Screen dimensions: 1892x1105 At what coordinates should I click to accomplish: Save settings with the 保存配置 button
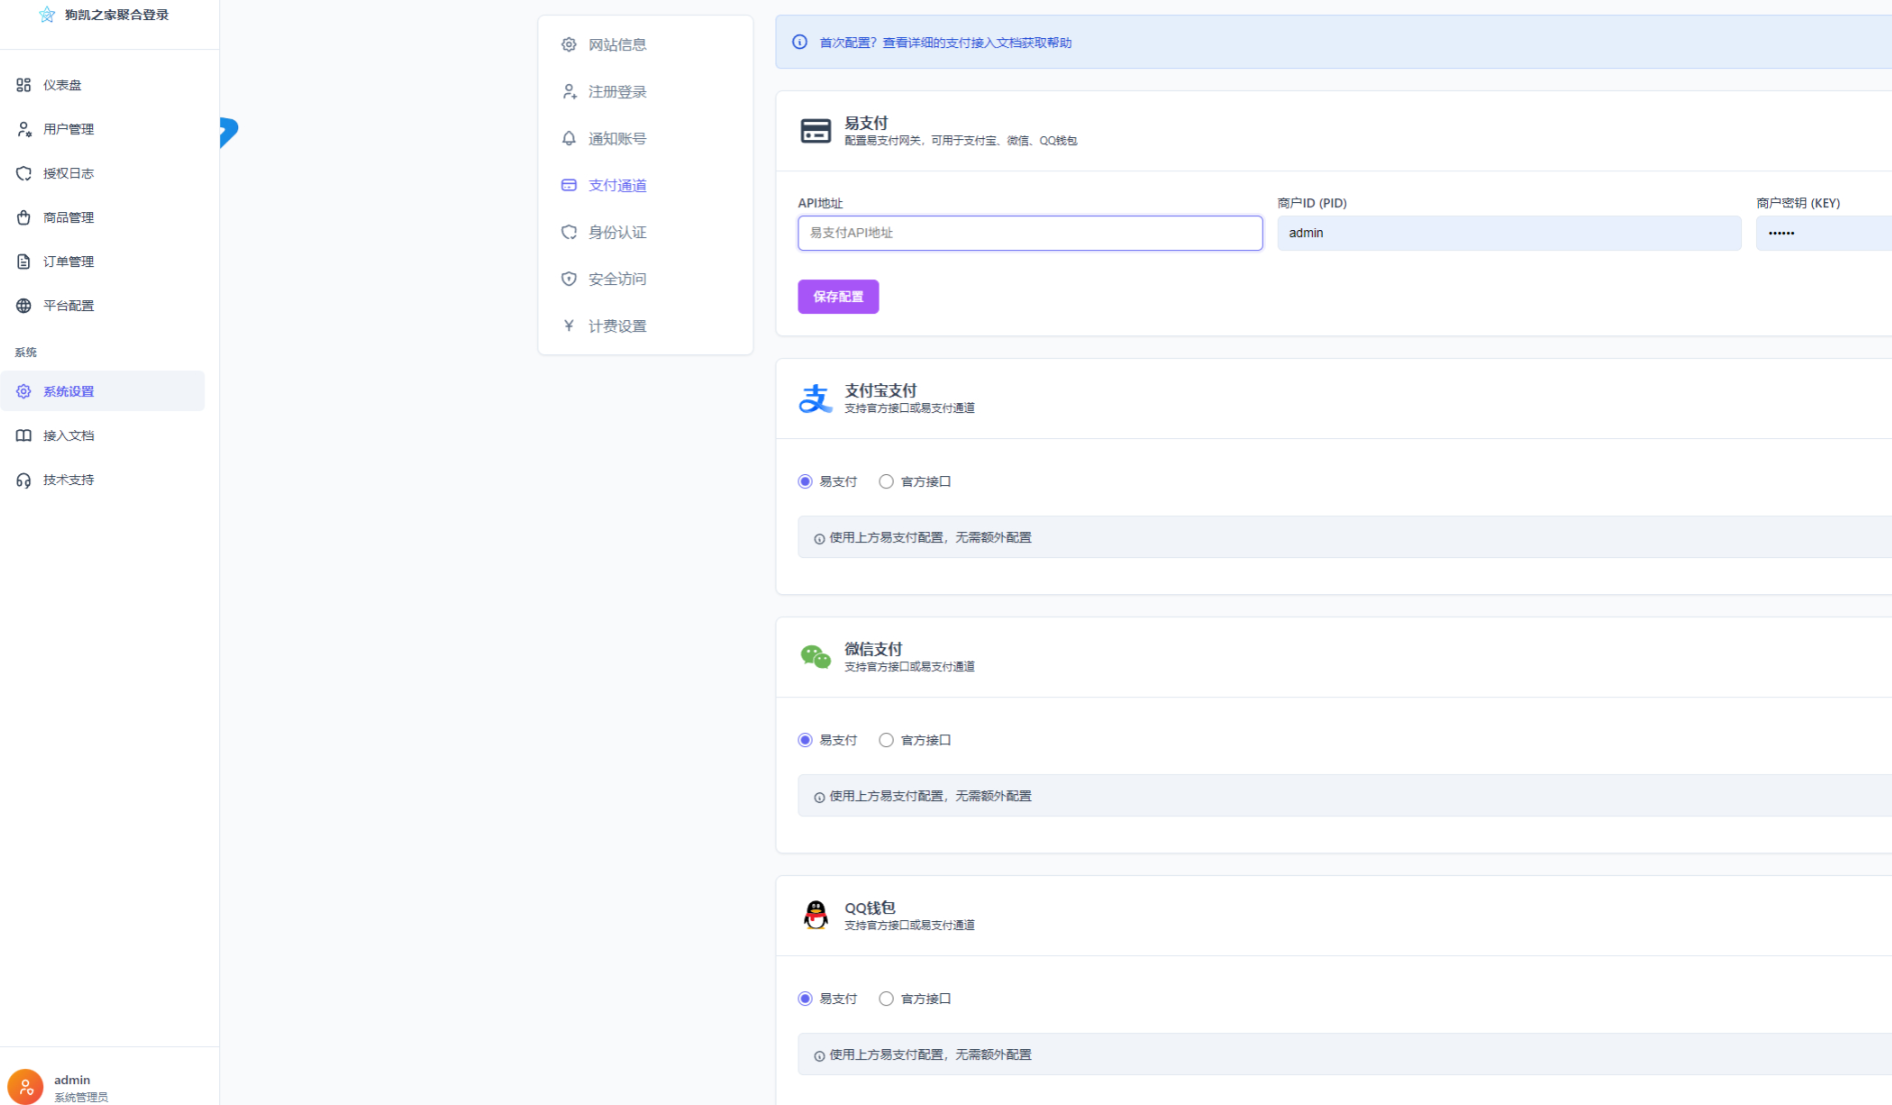pyautogui.click(x=838, y=297)
